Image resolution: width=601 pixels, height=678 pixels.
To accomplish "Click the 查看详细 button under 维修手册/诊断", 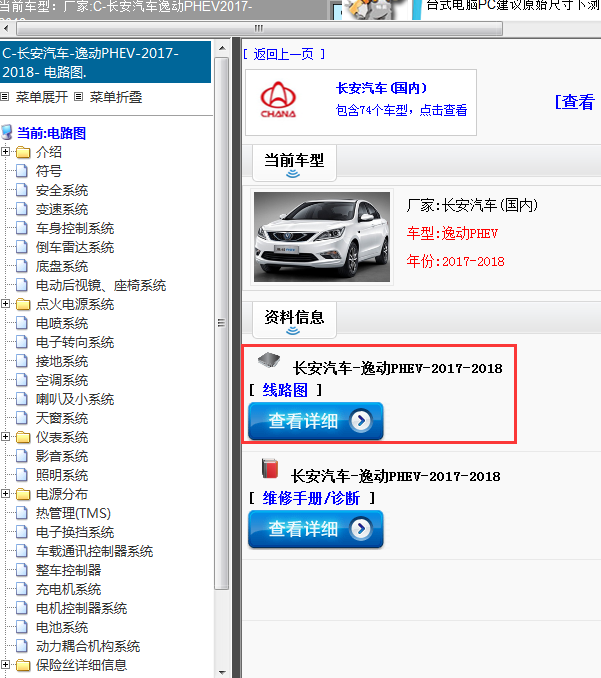I will [x=316, y=529].
